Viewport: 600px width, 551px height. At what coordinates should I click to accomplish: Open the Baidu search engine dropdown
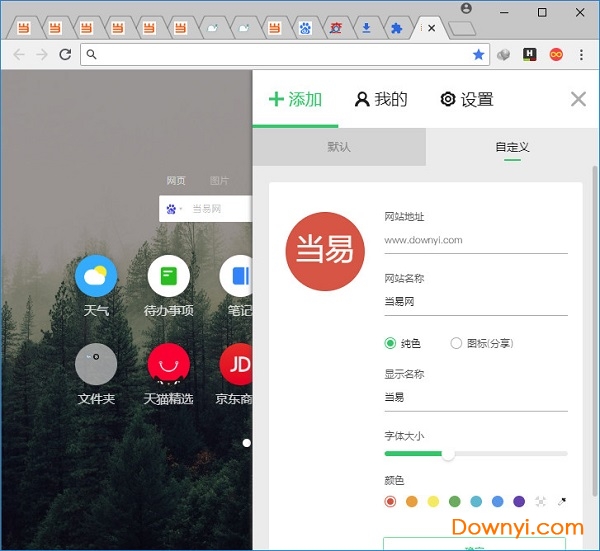click(173, 209)
